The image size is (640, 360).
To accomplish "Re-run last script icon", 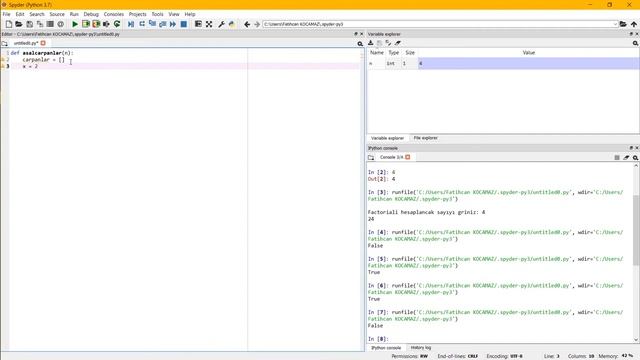I will (117, 24).
